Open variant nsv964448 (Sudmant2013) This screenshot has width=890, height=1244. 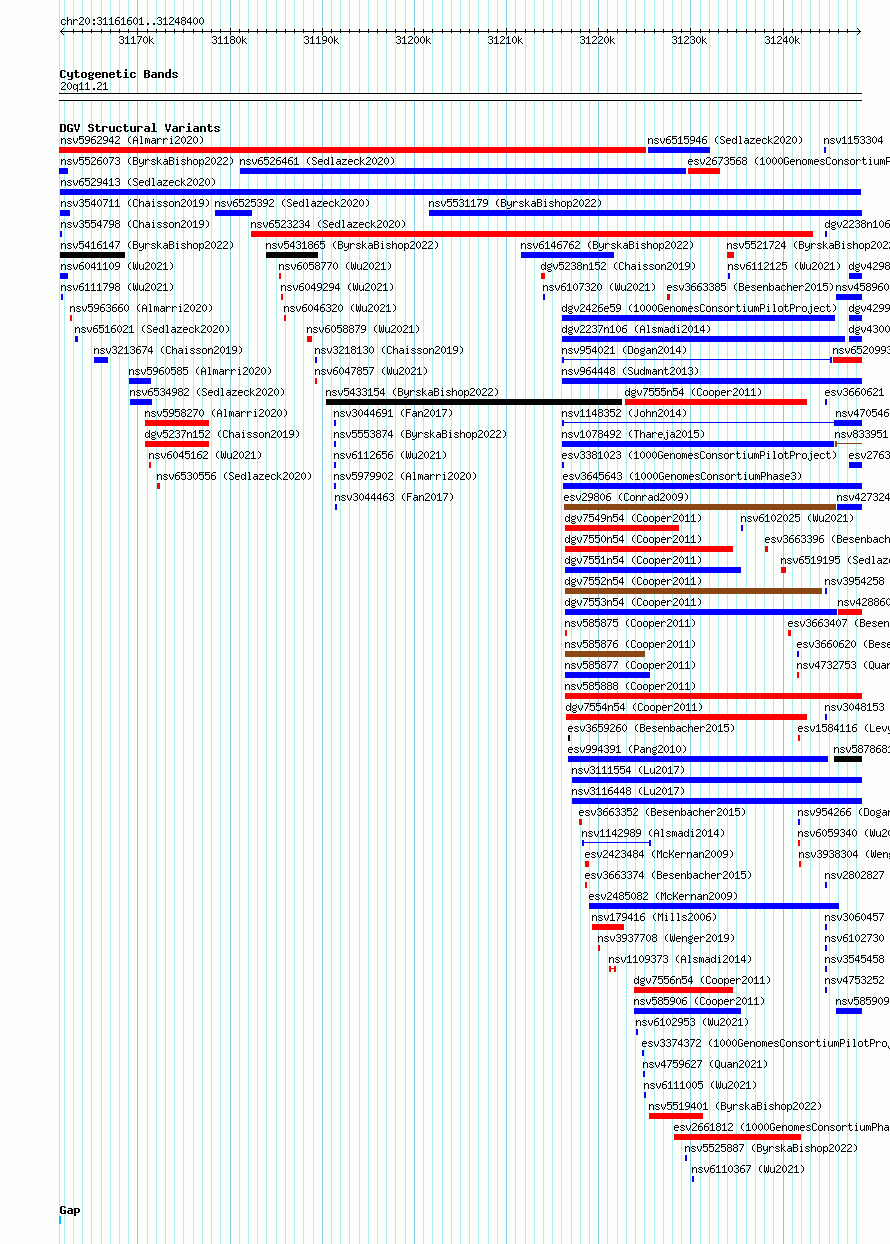630,372
